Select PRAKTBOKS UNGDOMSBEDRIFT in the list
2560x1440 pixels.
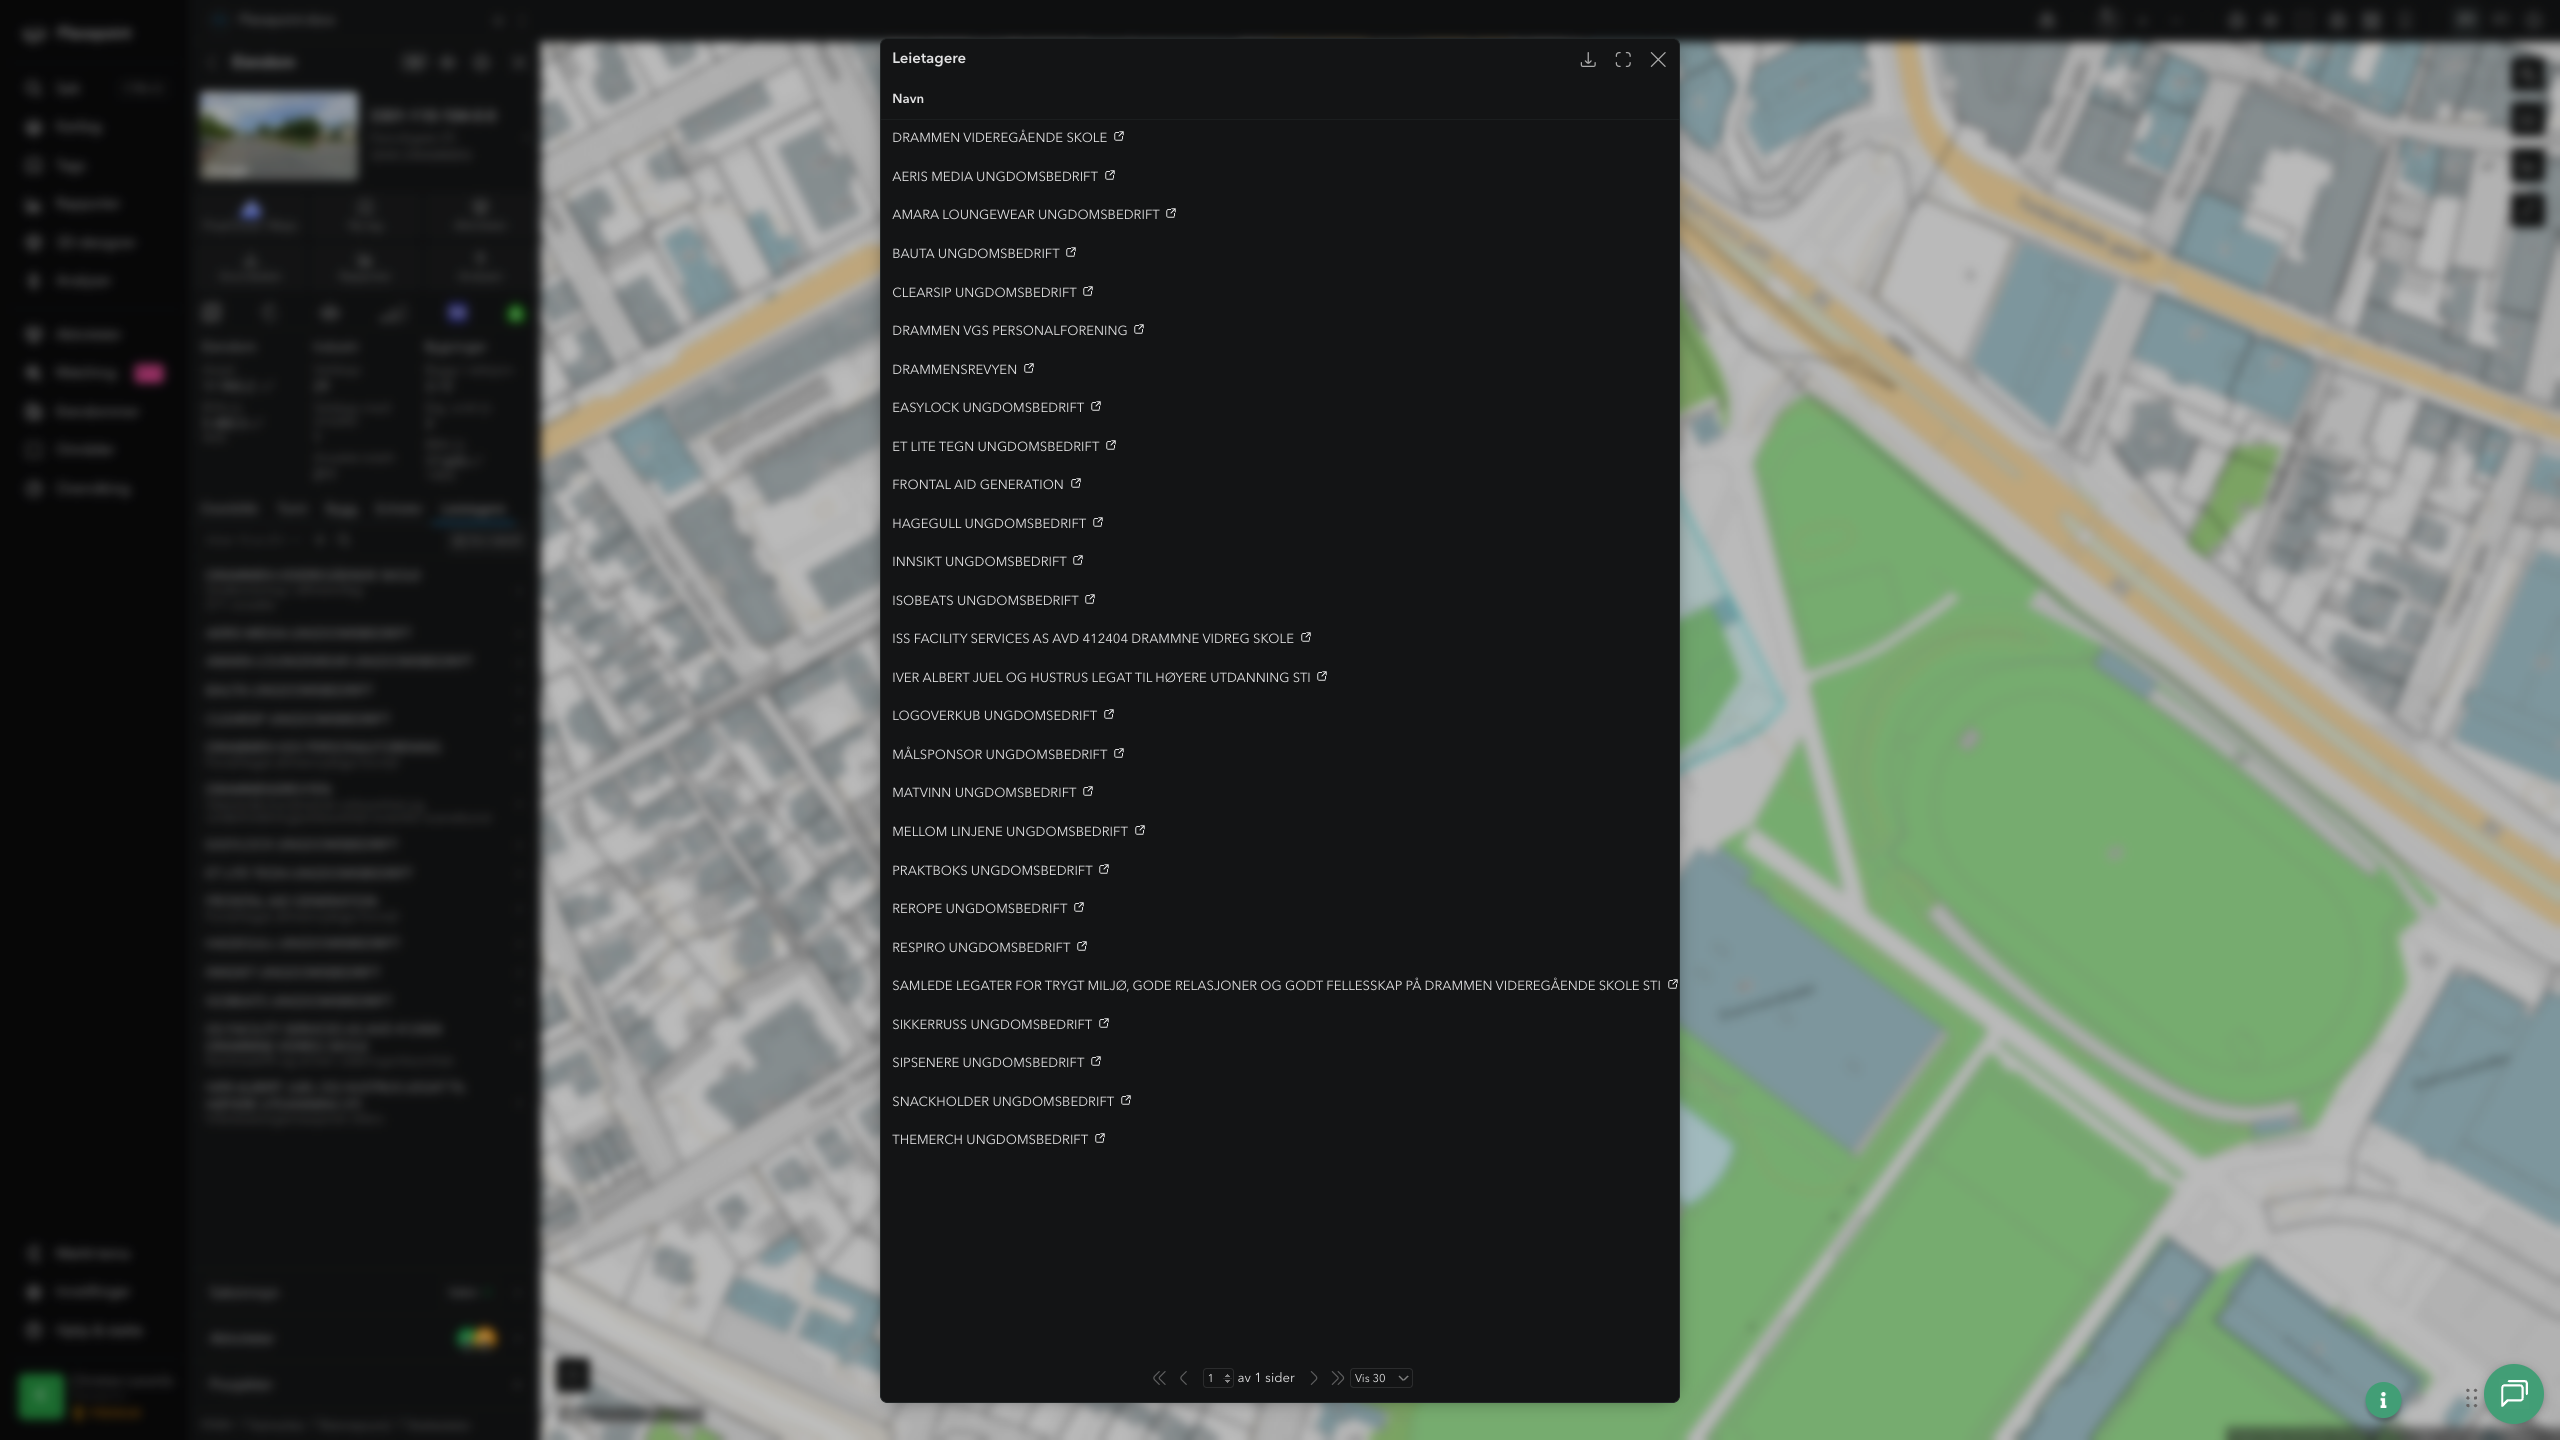point(992,870)
